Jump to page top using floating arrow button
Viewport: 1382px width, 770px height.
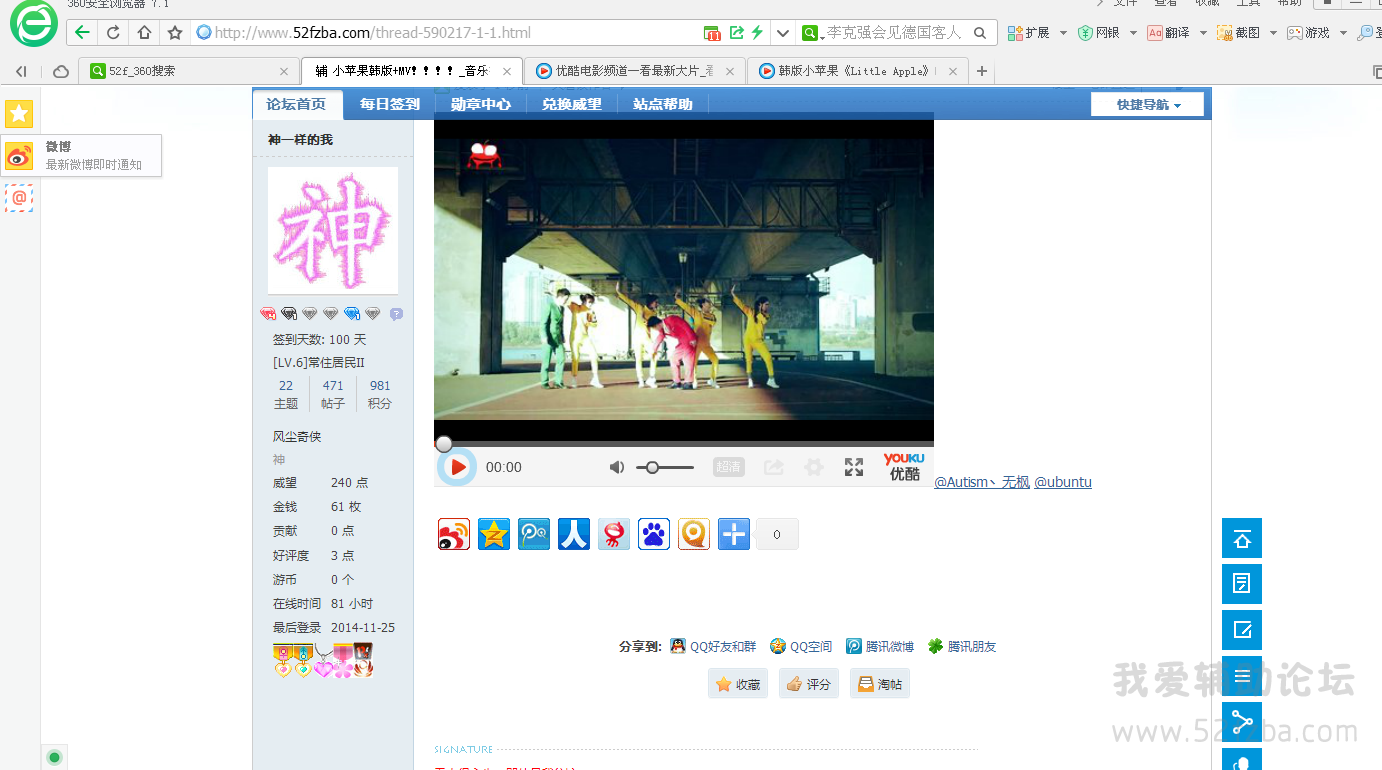click(x=1242, y=538)
